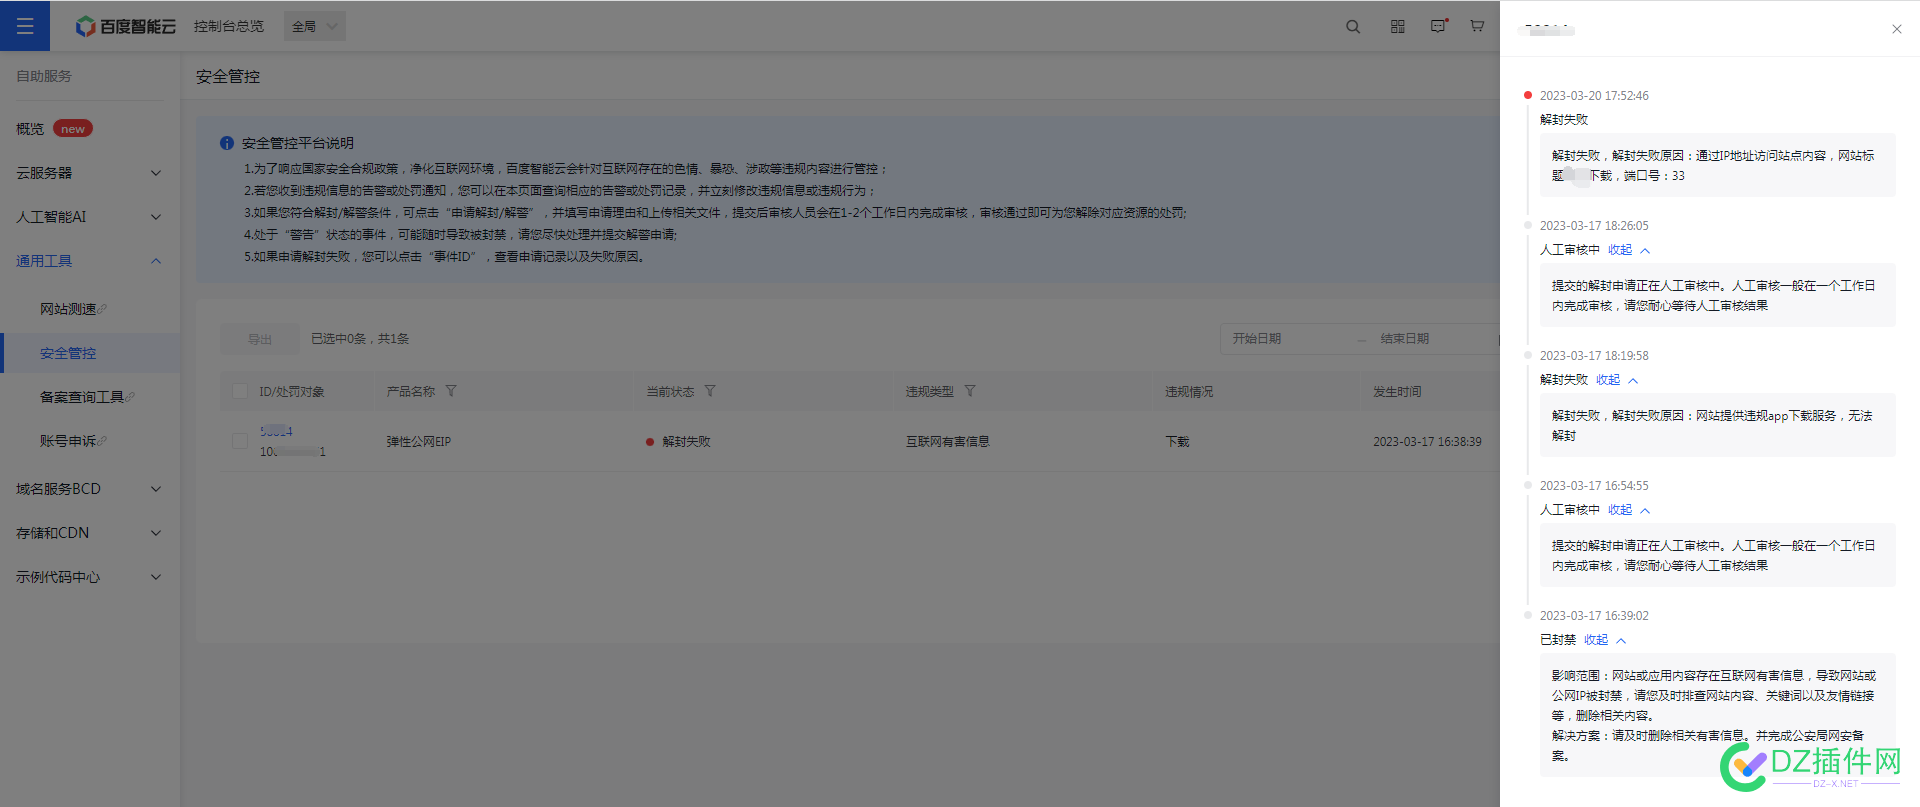This screenshot has width=1920, height=807.
Task: Click the 2023-03-17 16:38:39 time cell
Action: [x=1427, y=441]
